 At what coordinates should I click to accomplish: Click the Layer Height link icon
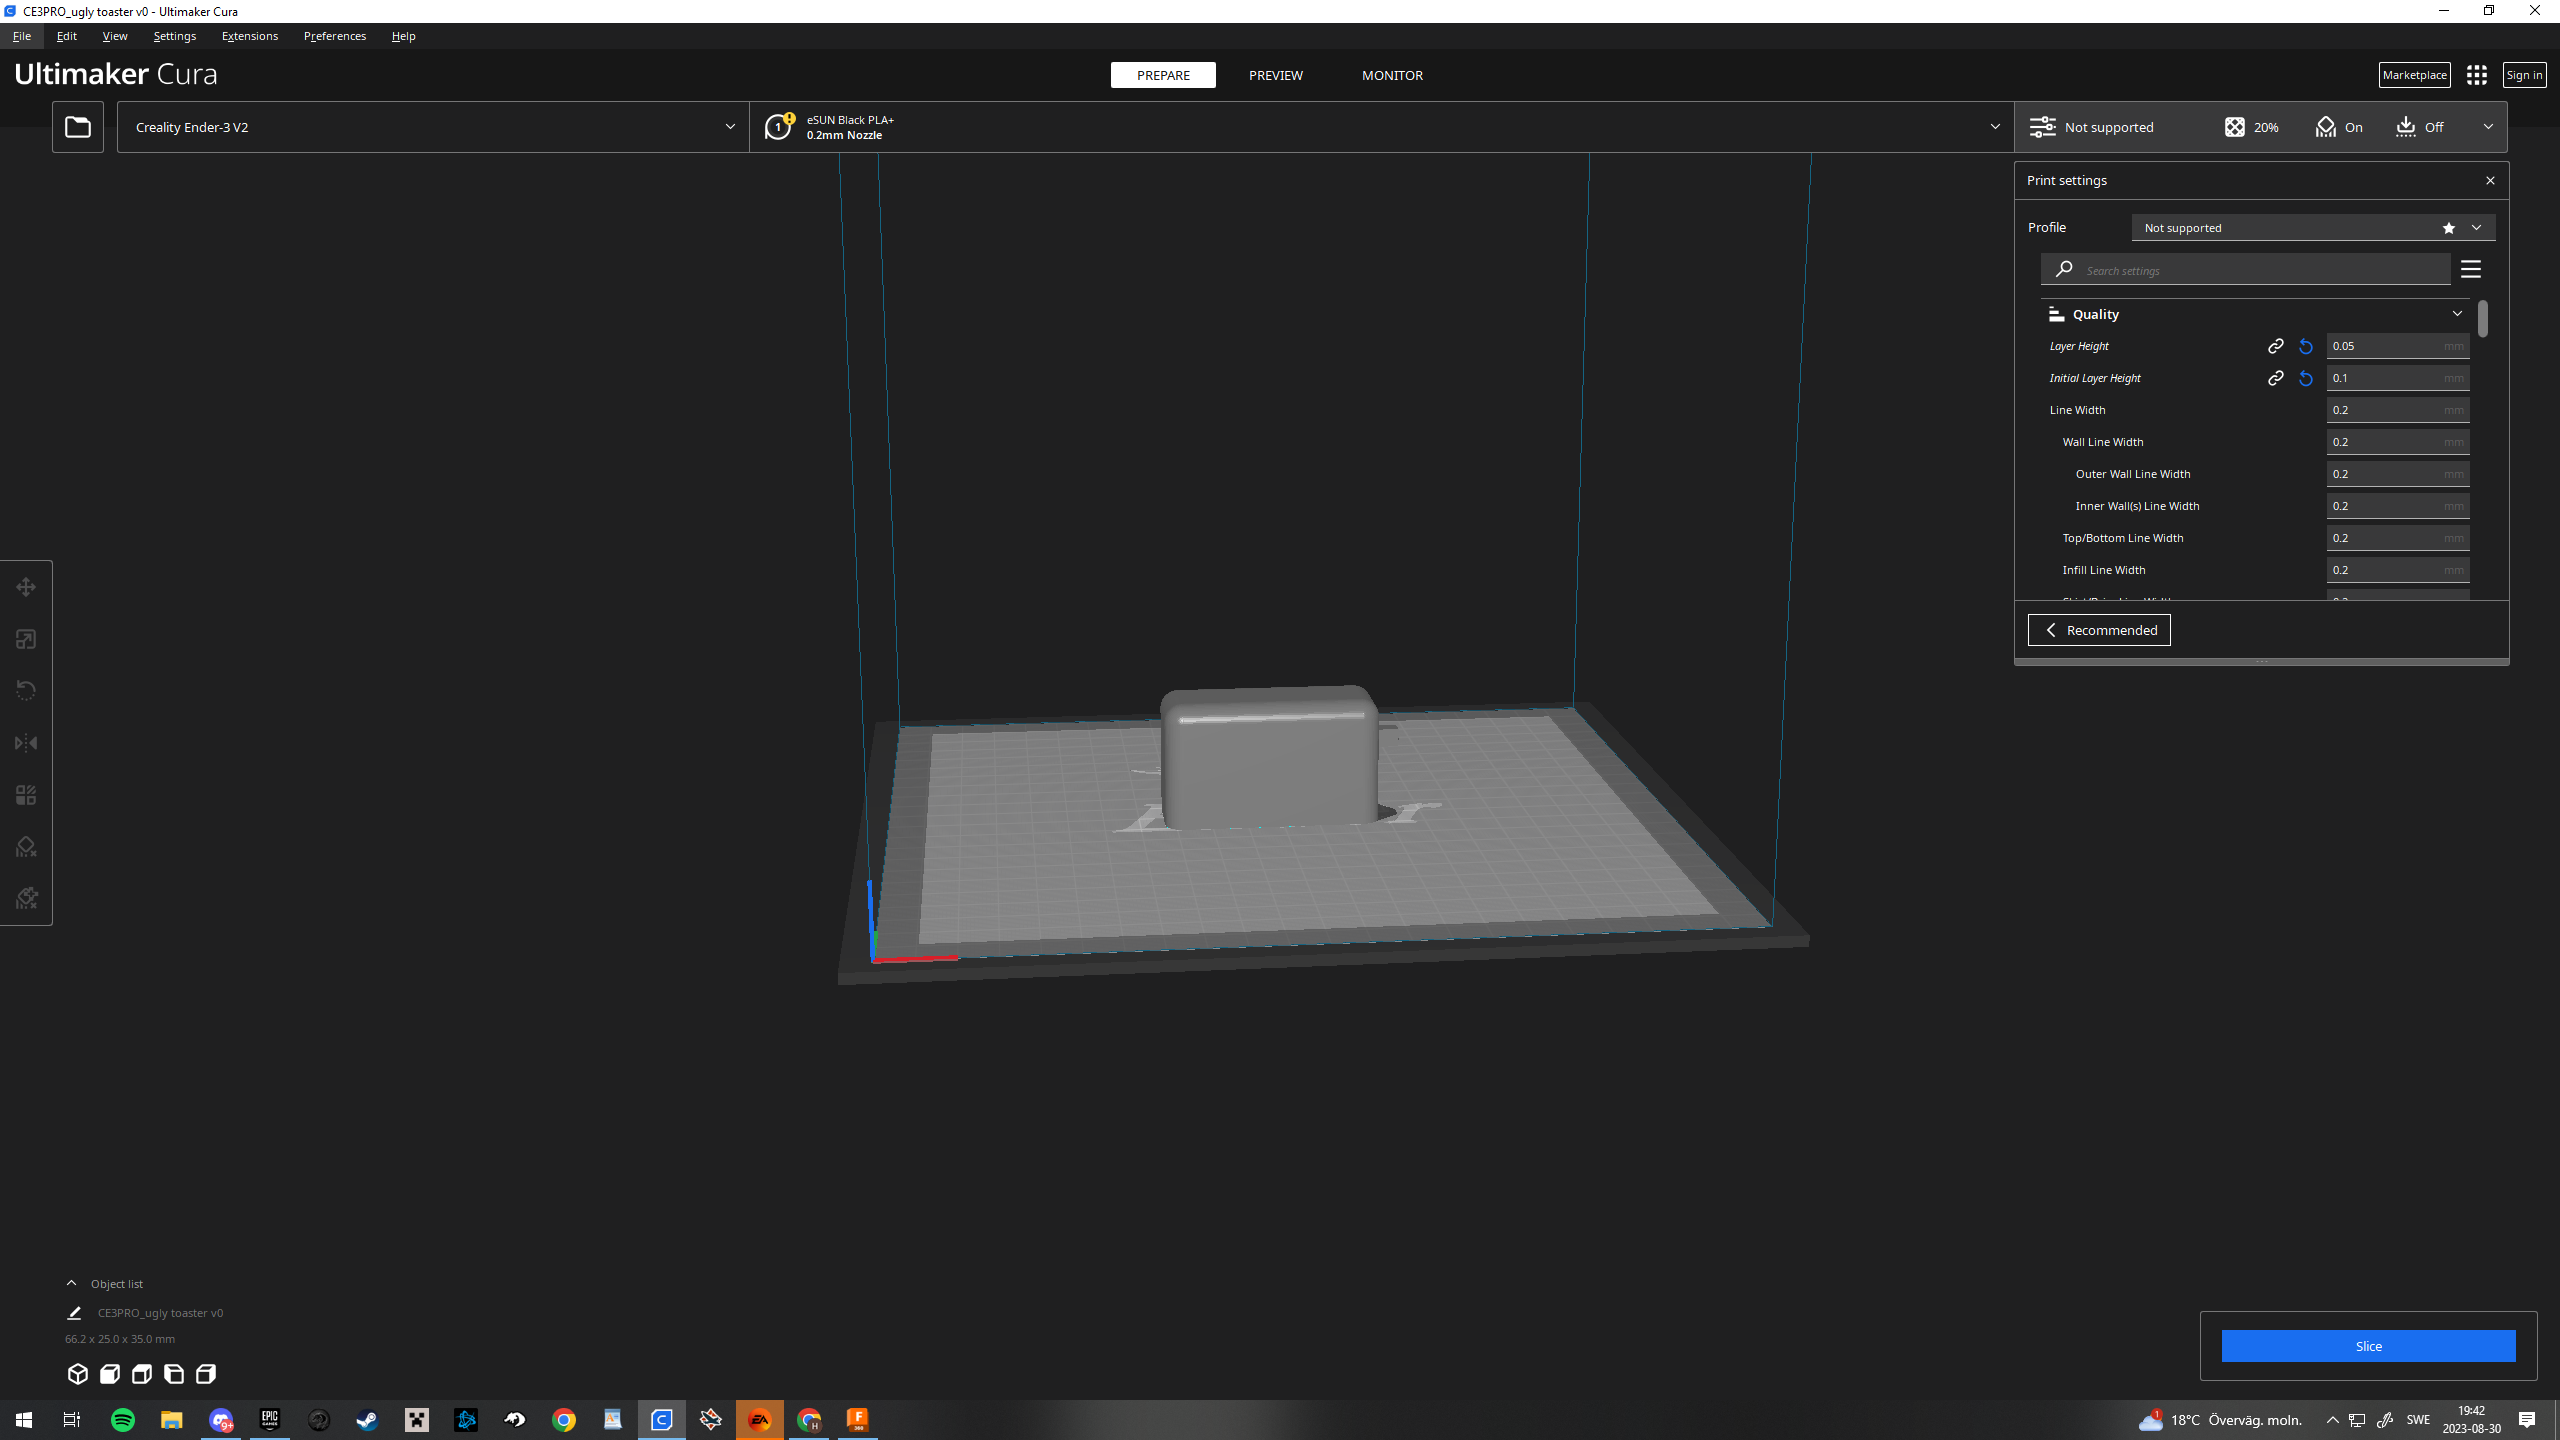pos(2276,346)
